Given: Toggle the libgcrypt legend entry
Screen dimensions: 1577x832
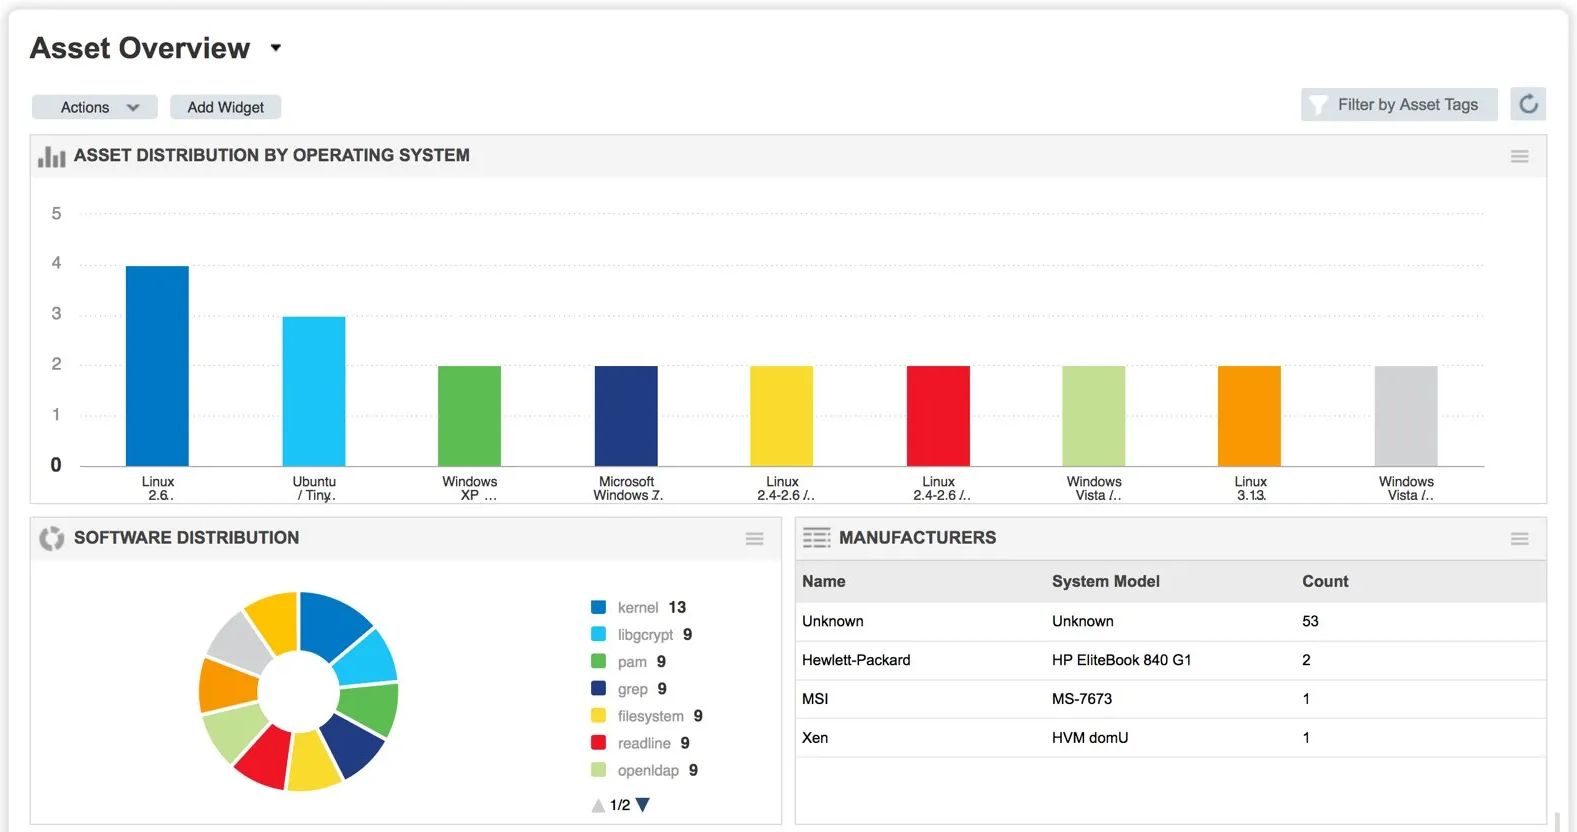Looking at the screenshot, I should click(645, 635).
